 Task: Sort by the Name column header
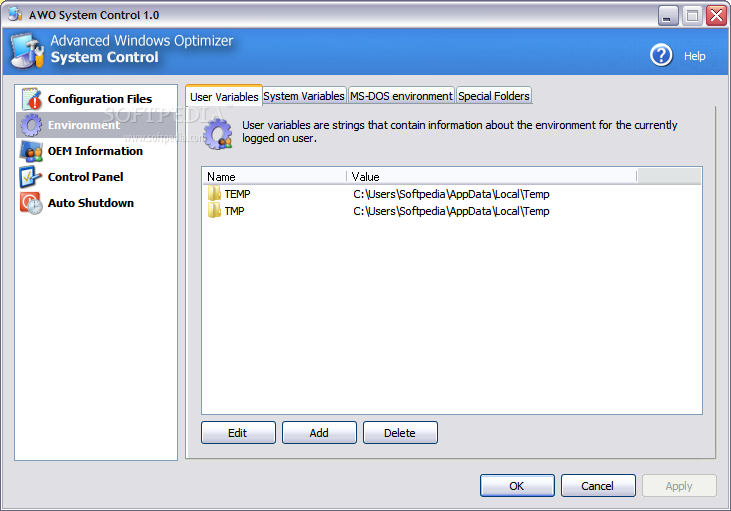click(275, 176)
